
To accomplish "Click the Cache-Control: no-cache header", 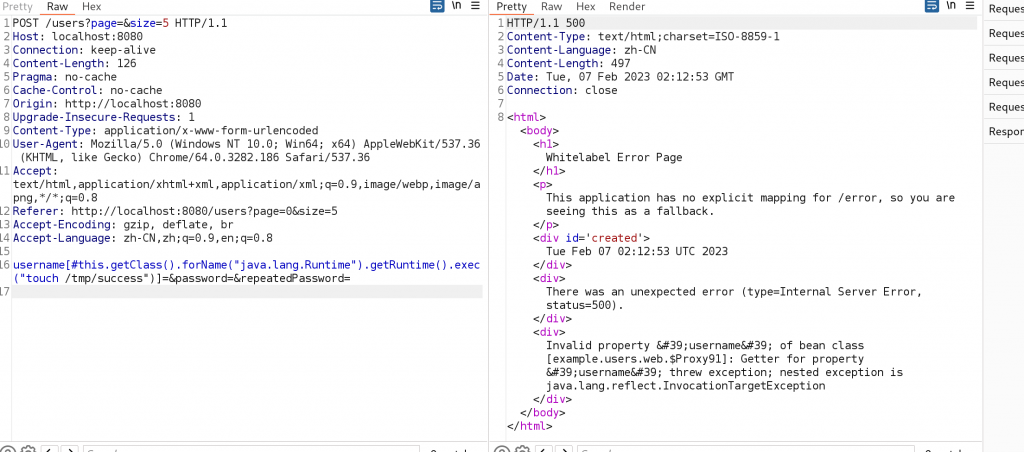I will point(88,90).
